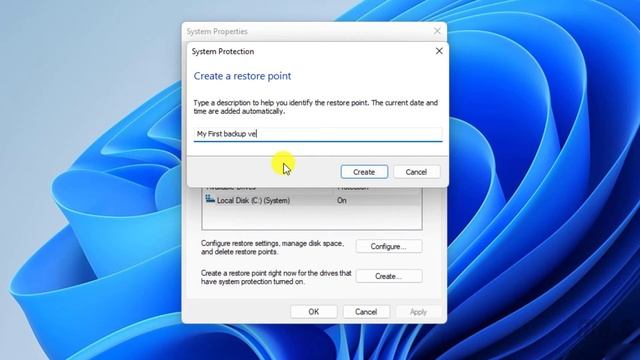Close the System Properties window

tap(437, 31)
